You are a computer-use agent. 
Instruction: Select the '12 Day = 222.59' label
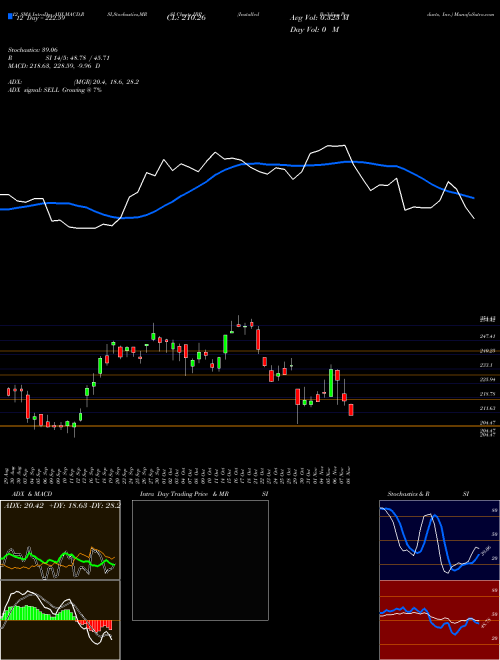click(x=39, y=19)
